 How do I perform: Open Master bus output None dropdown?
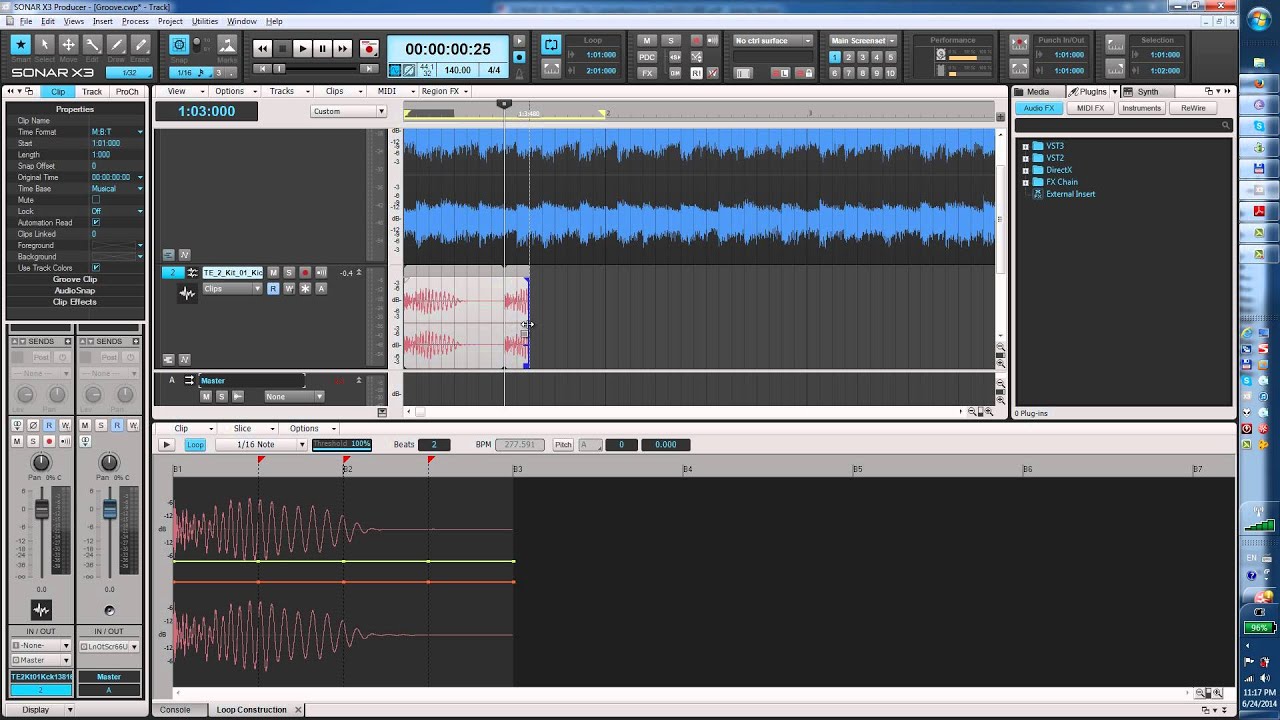click(294, 396)
